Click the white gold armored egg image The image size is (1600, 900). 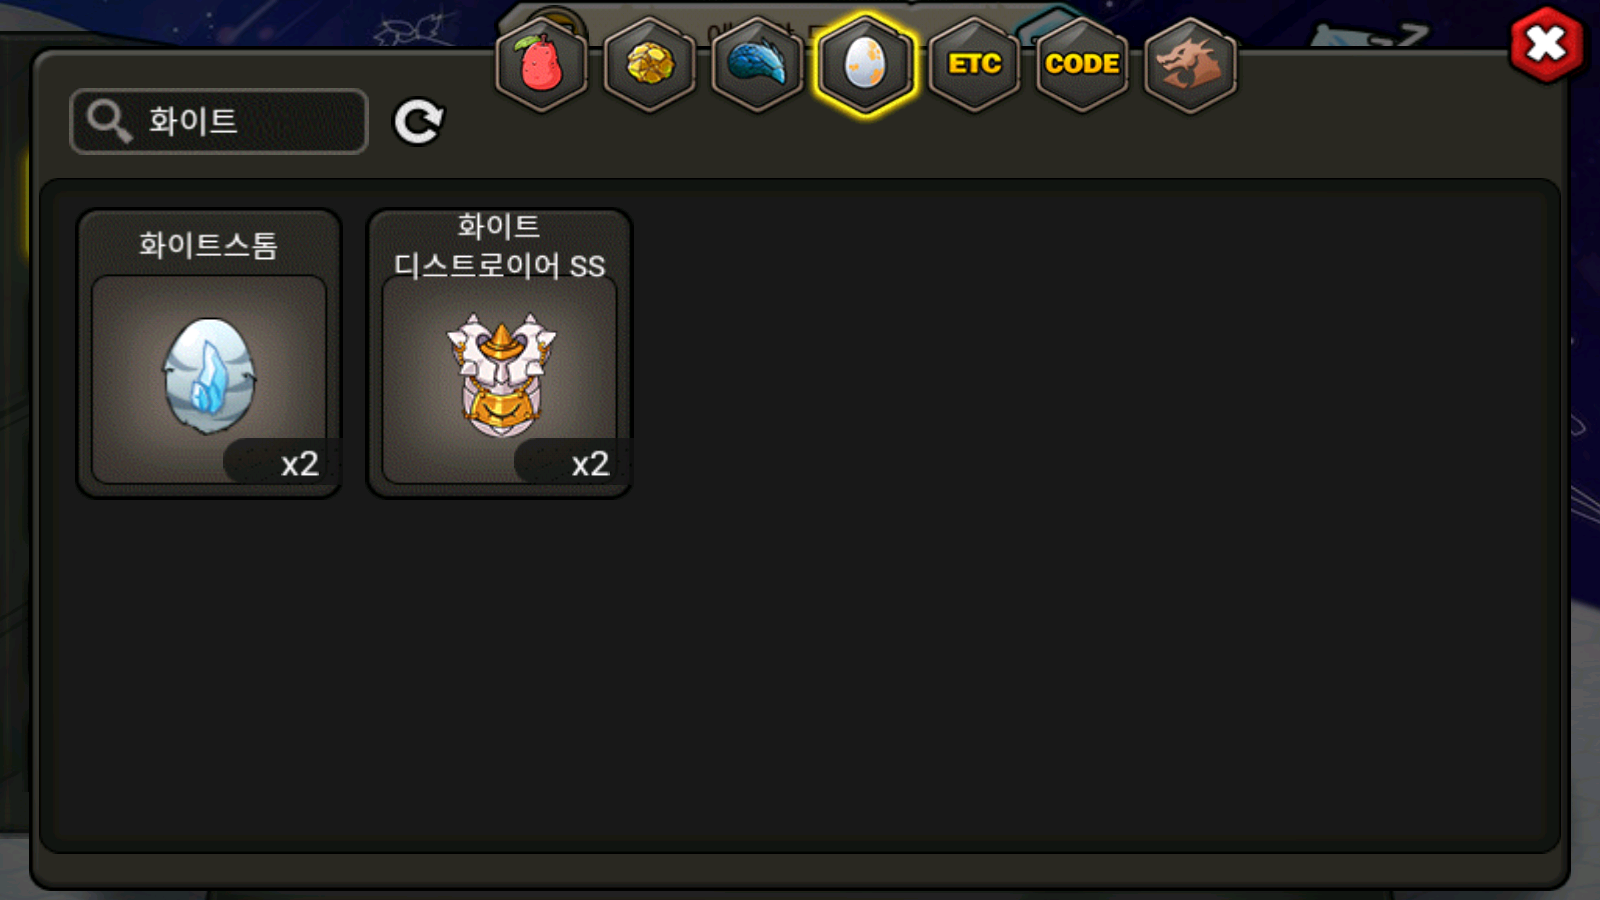(x=501, y=375)
